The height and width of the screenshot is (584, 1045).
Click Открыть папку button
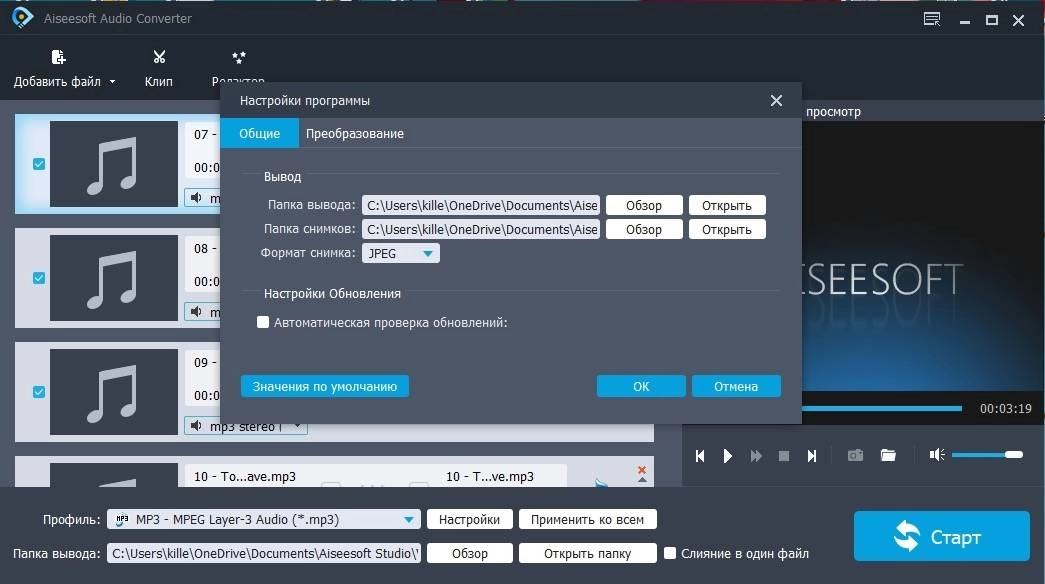[x=587, y=553]
